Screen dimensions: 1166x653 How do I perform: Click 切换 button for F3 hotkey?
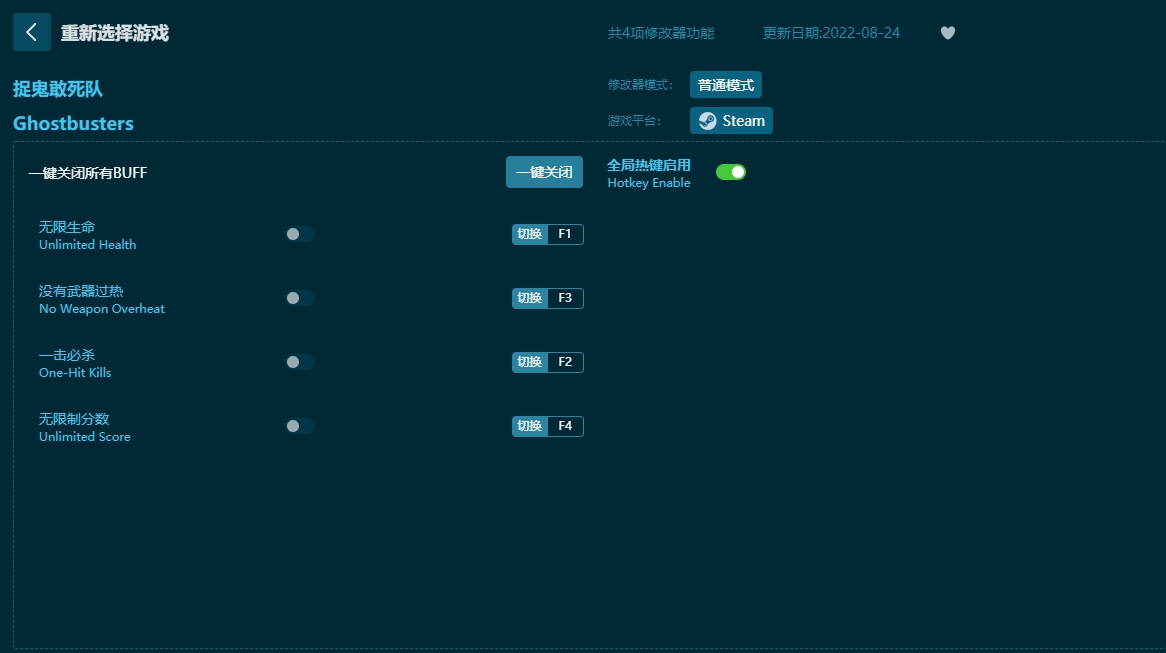(x=529, y=298)
